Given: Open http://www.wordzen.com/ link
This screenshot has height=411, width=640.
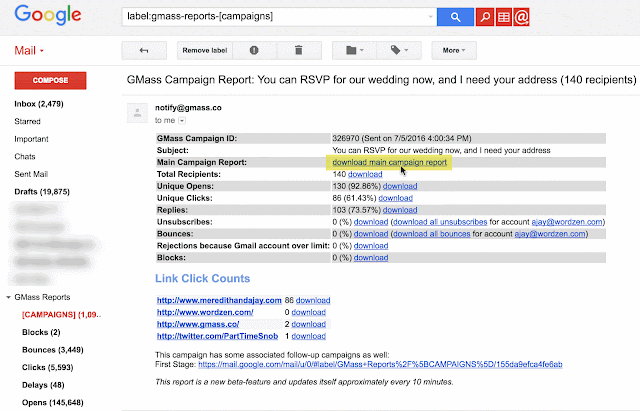Looking at the screenshot, I should click(x=205, y=312).
